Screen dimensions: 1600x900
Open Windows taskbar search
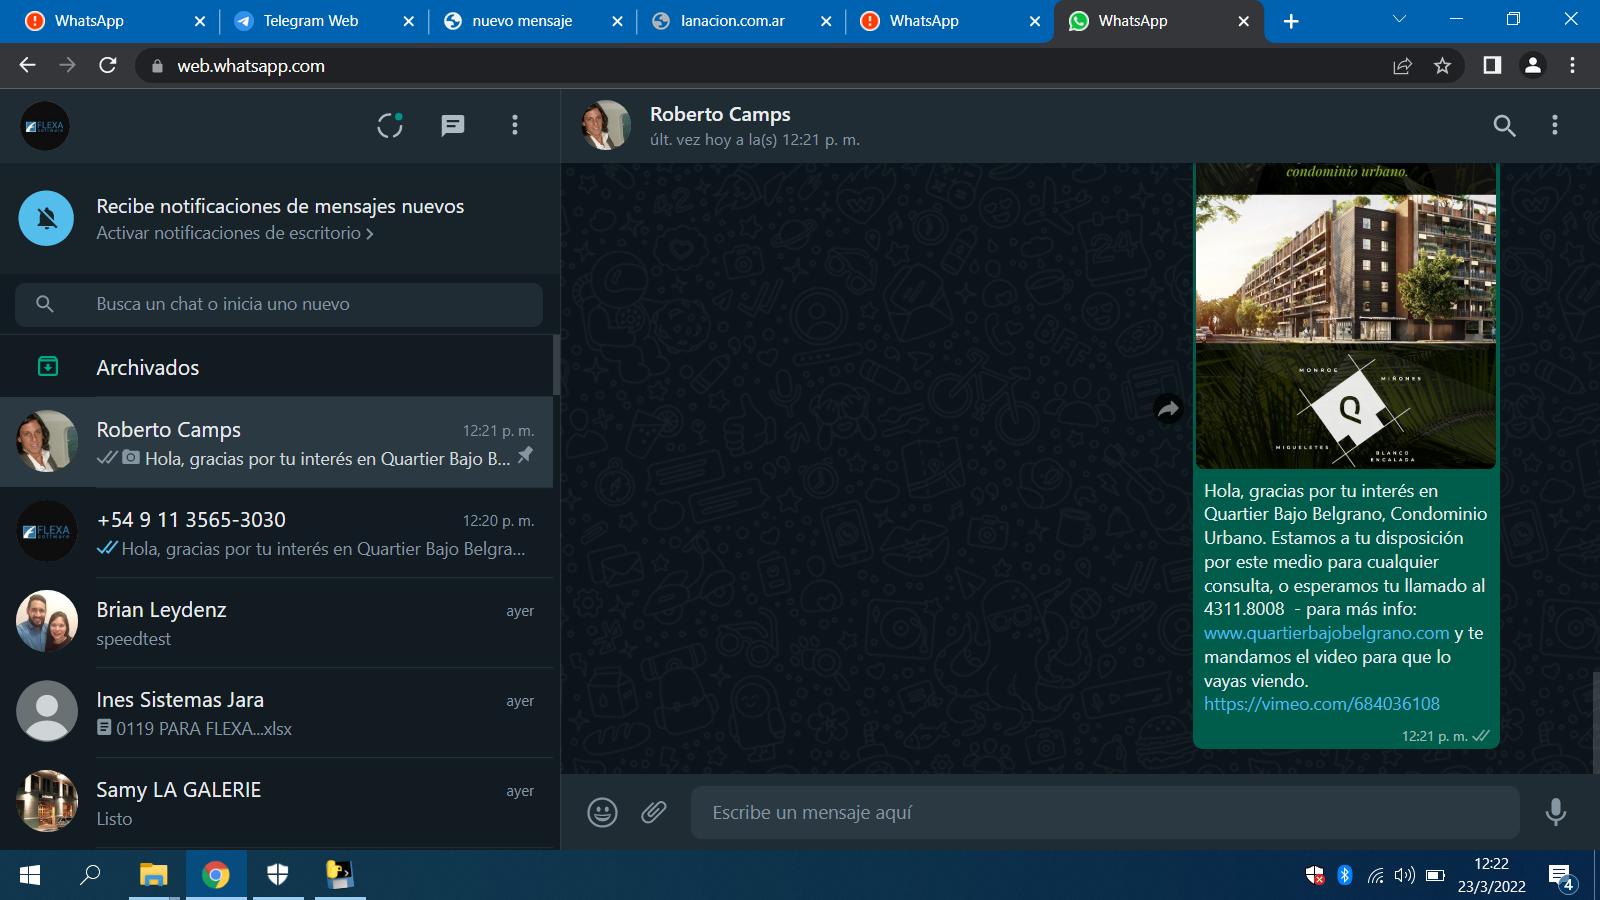90,875
